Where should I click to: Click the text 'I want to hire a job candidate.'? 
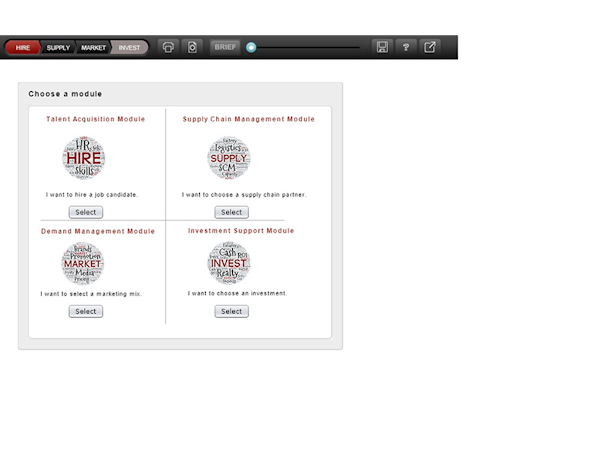92,194
